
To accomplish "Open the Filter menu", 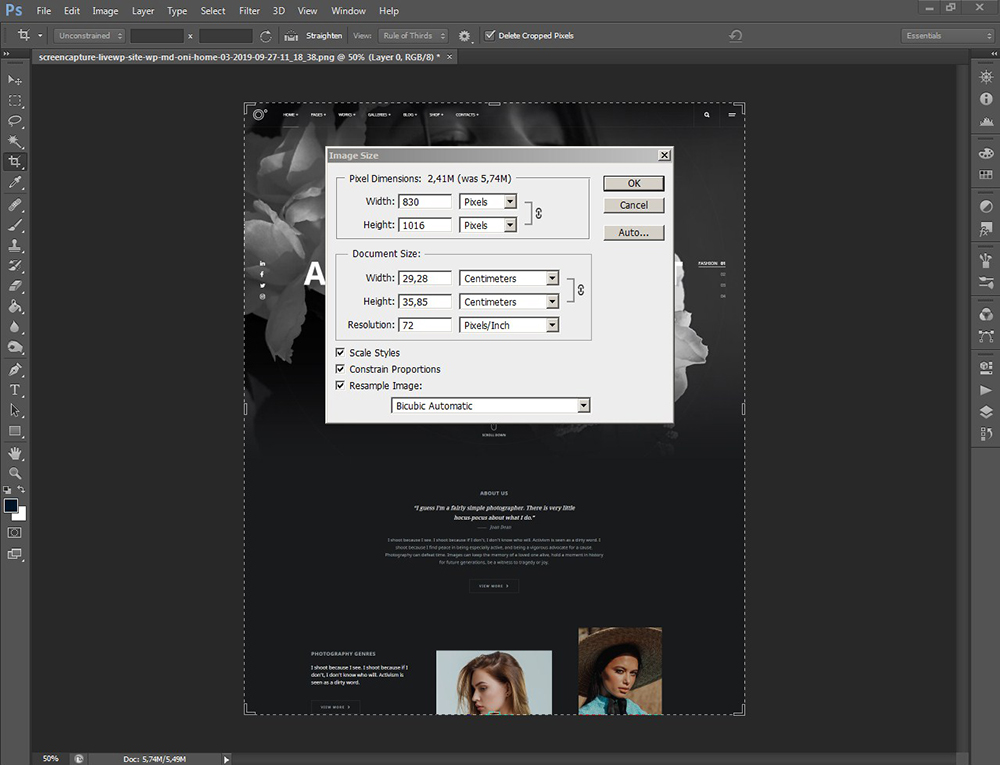I will [x=249, y=11].
